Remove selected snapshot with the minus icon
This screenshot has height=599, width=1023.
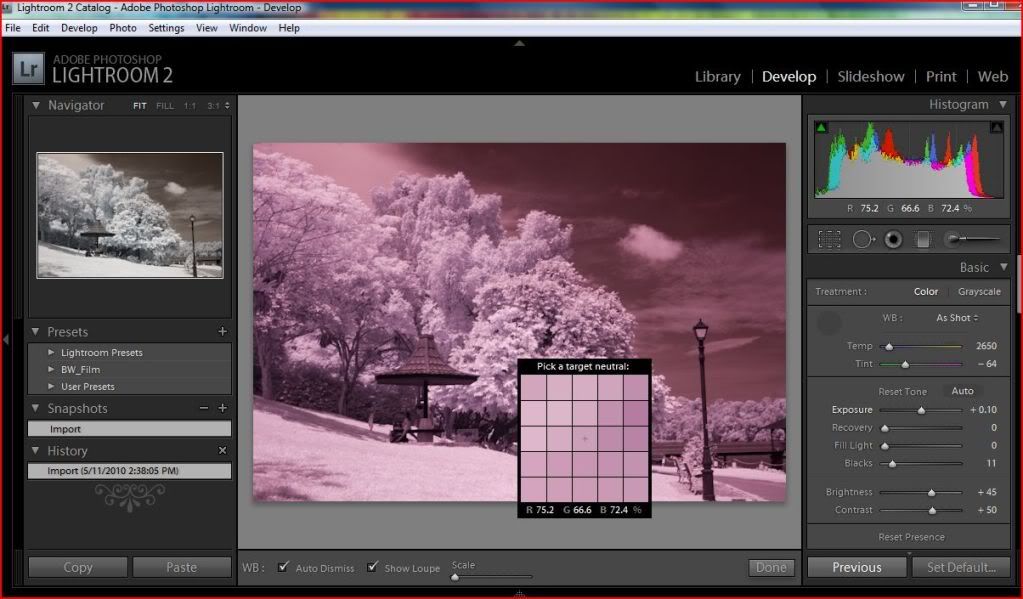click(x=204, y=408)
